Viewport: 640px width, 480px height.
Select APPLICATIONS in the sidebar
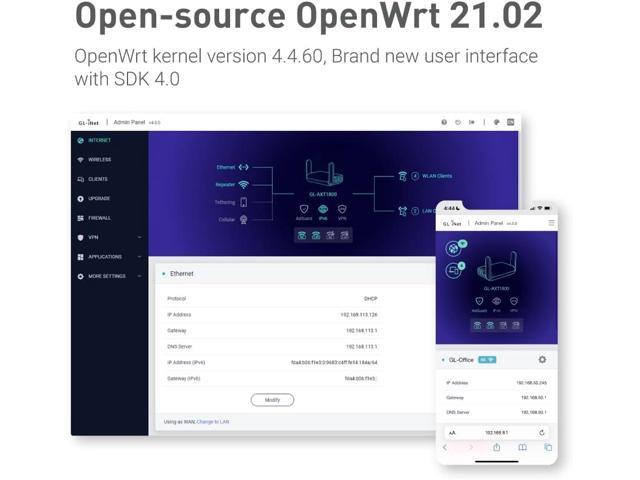point(104,257)
